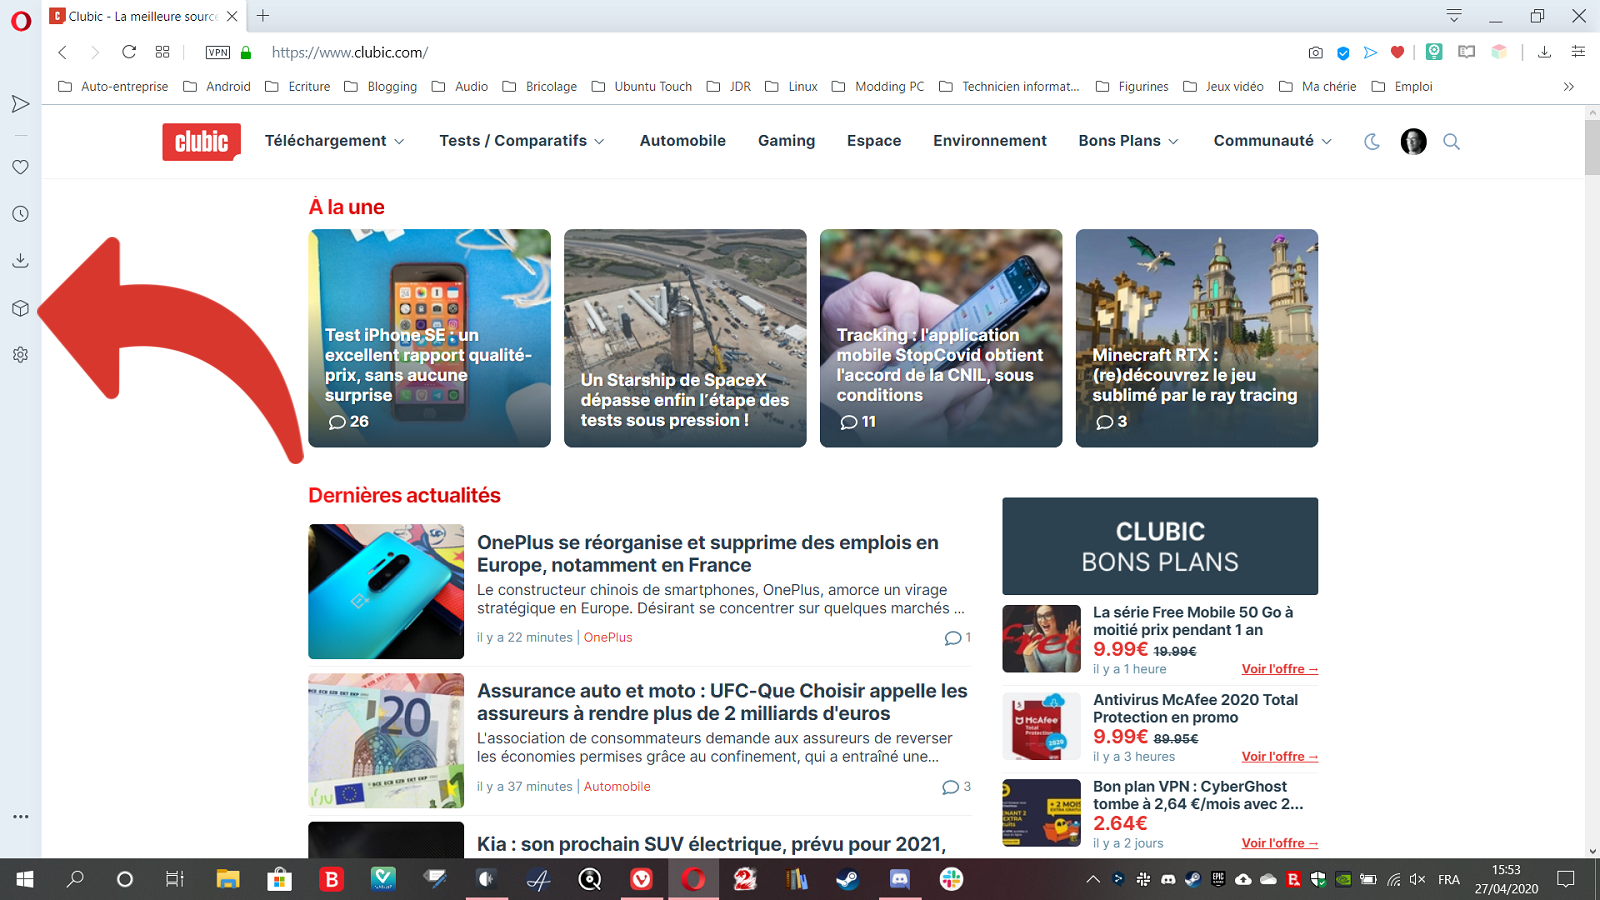This screenshot has width=1600, height=900.
Task: Send page to My Flow from address bar
Action: click(x=1370, y=52)
